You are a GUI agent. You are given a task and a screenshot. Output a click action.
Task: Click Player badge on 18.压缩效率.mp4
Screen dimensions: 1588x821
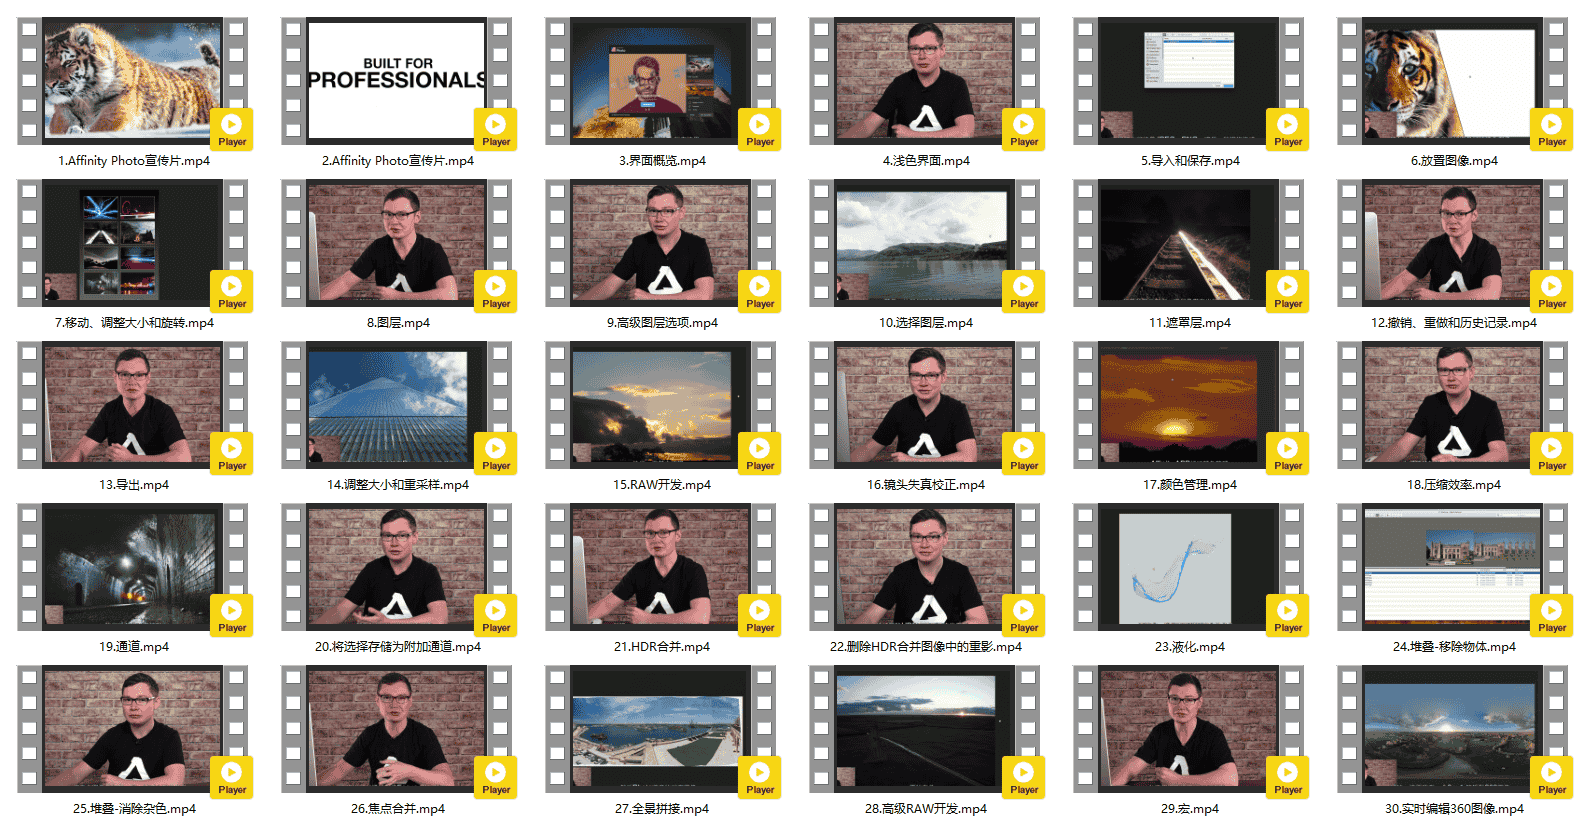(1552, 453)
